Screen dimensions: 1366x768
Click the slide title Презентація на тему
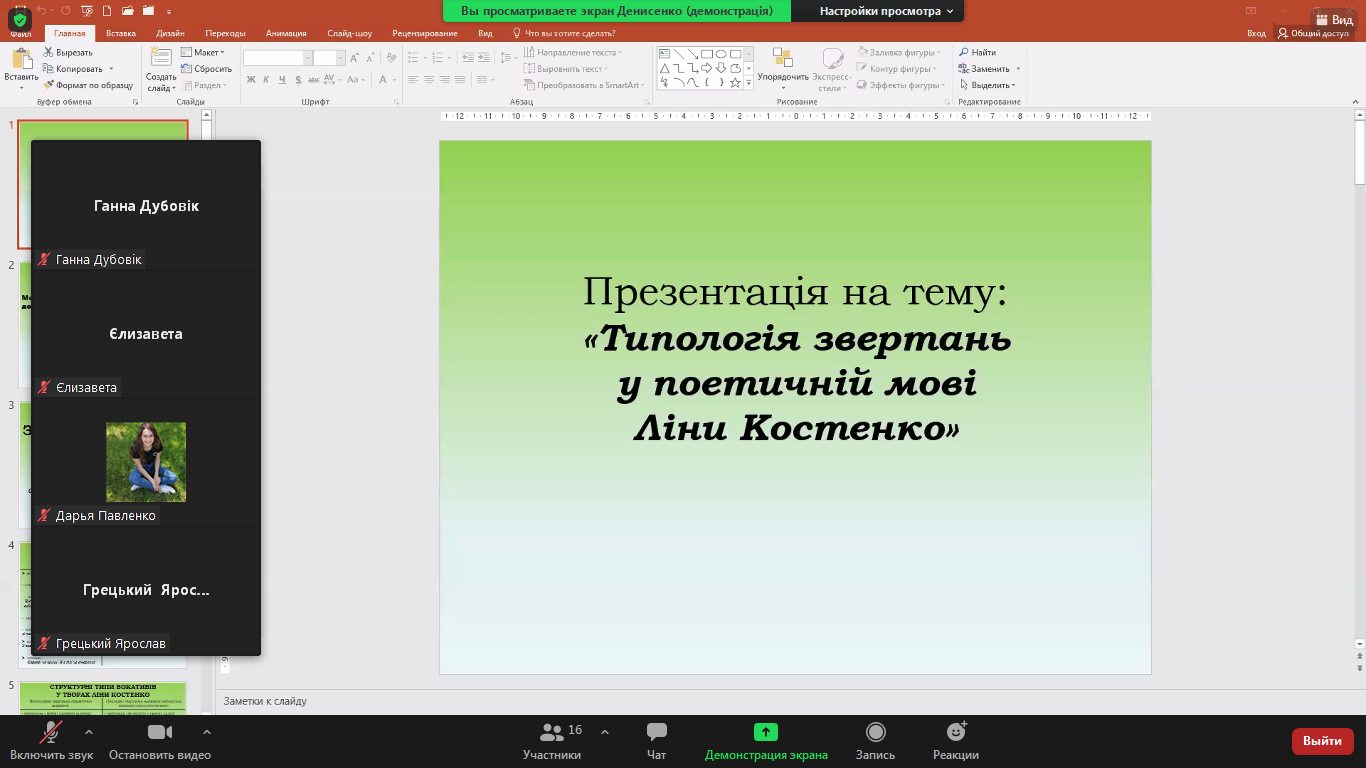[795, 292]
